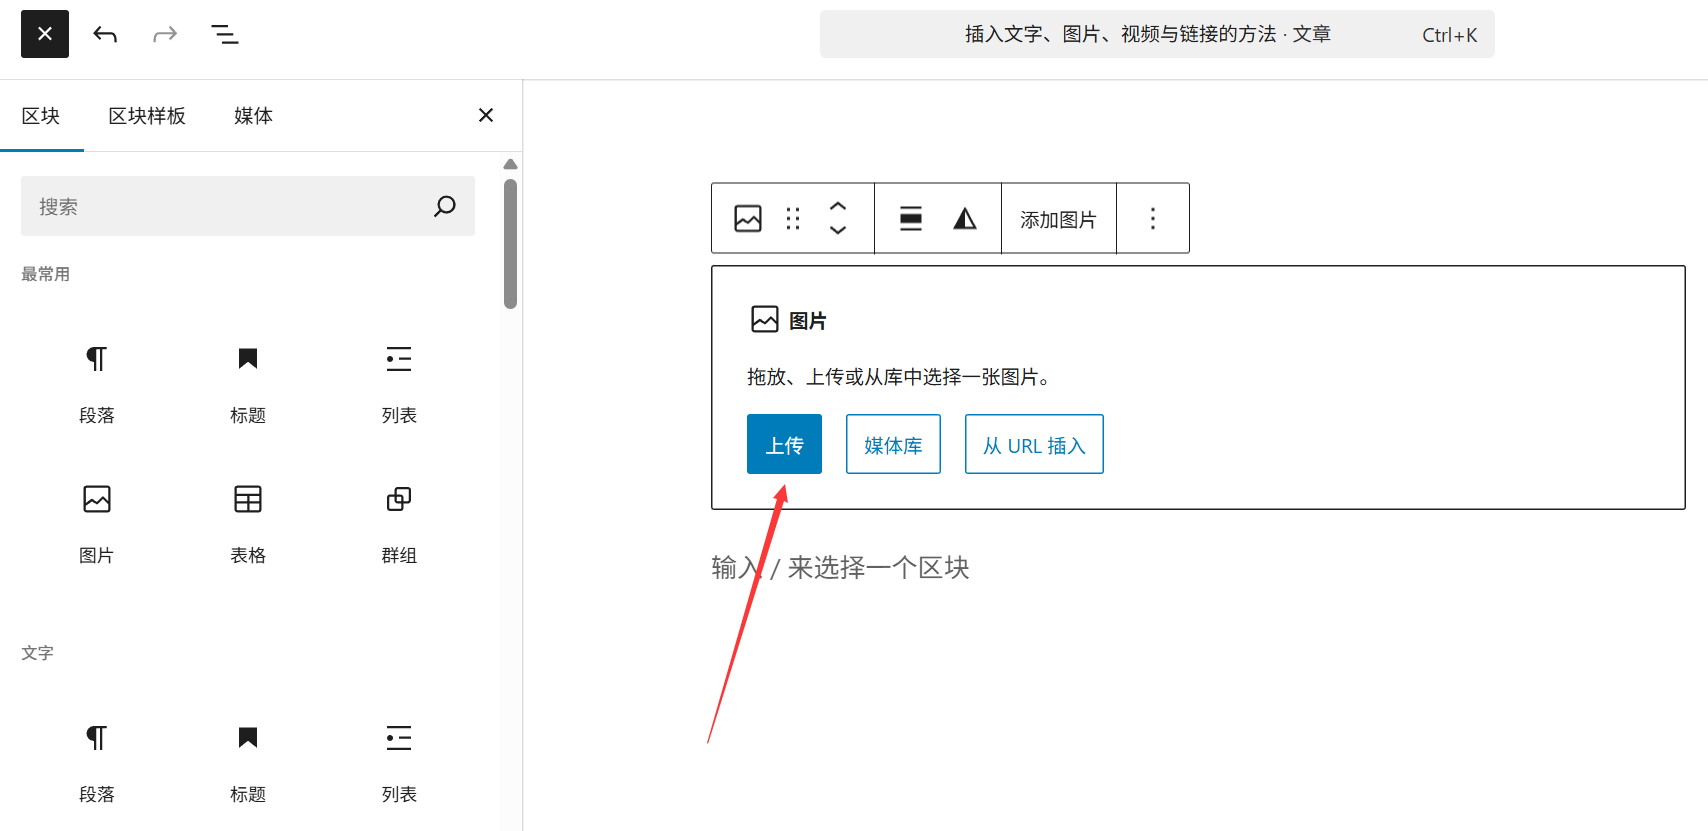1708x831 pixels.
Task: Click the 拖放、上传或从库中选择一张图片 instruction text
Action: [x=898, y=377]
